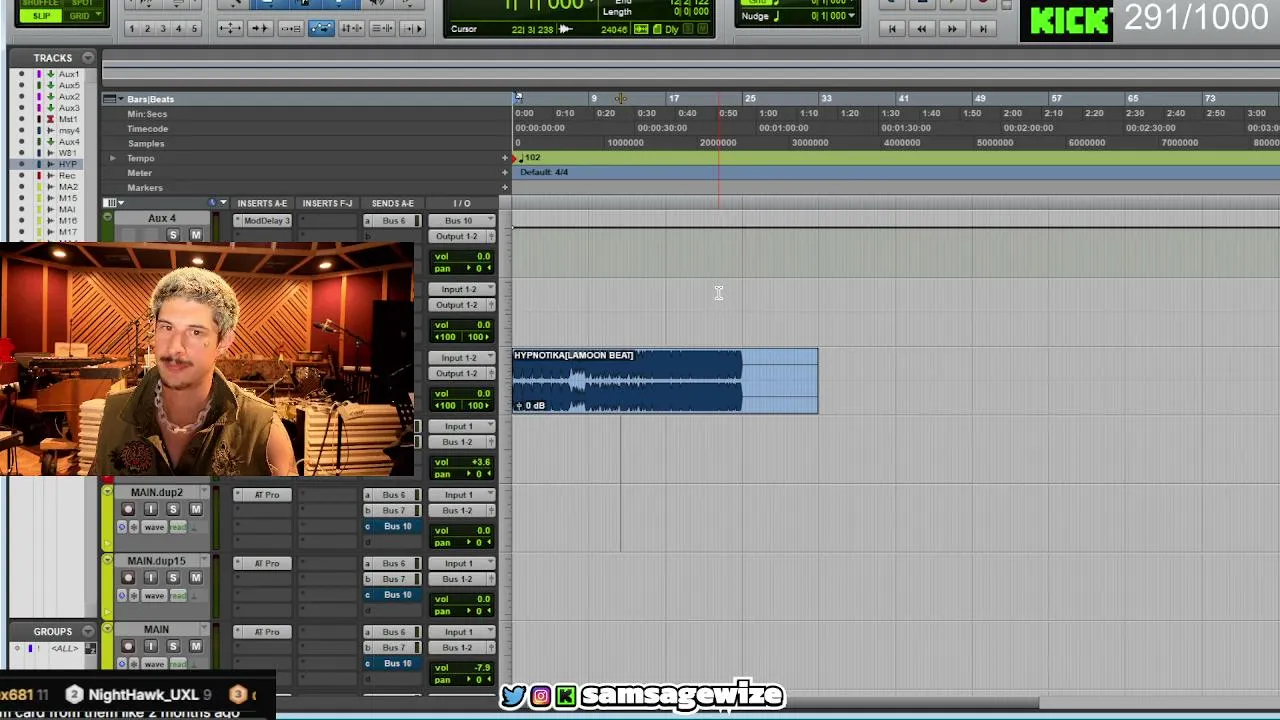Expand the Tempo ruler
Viewport: 1280px width, 720px height.
tap(112, 158)
